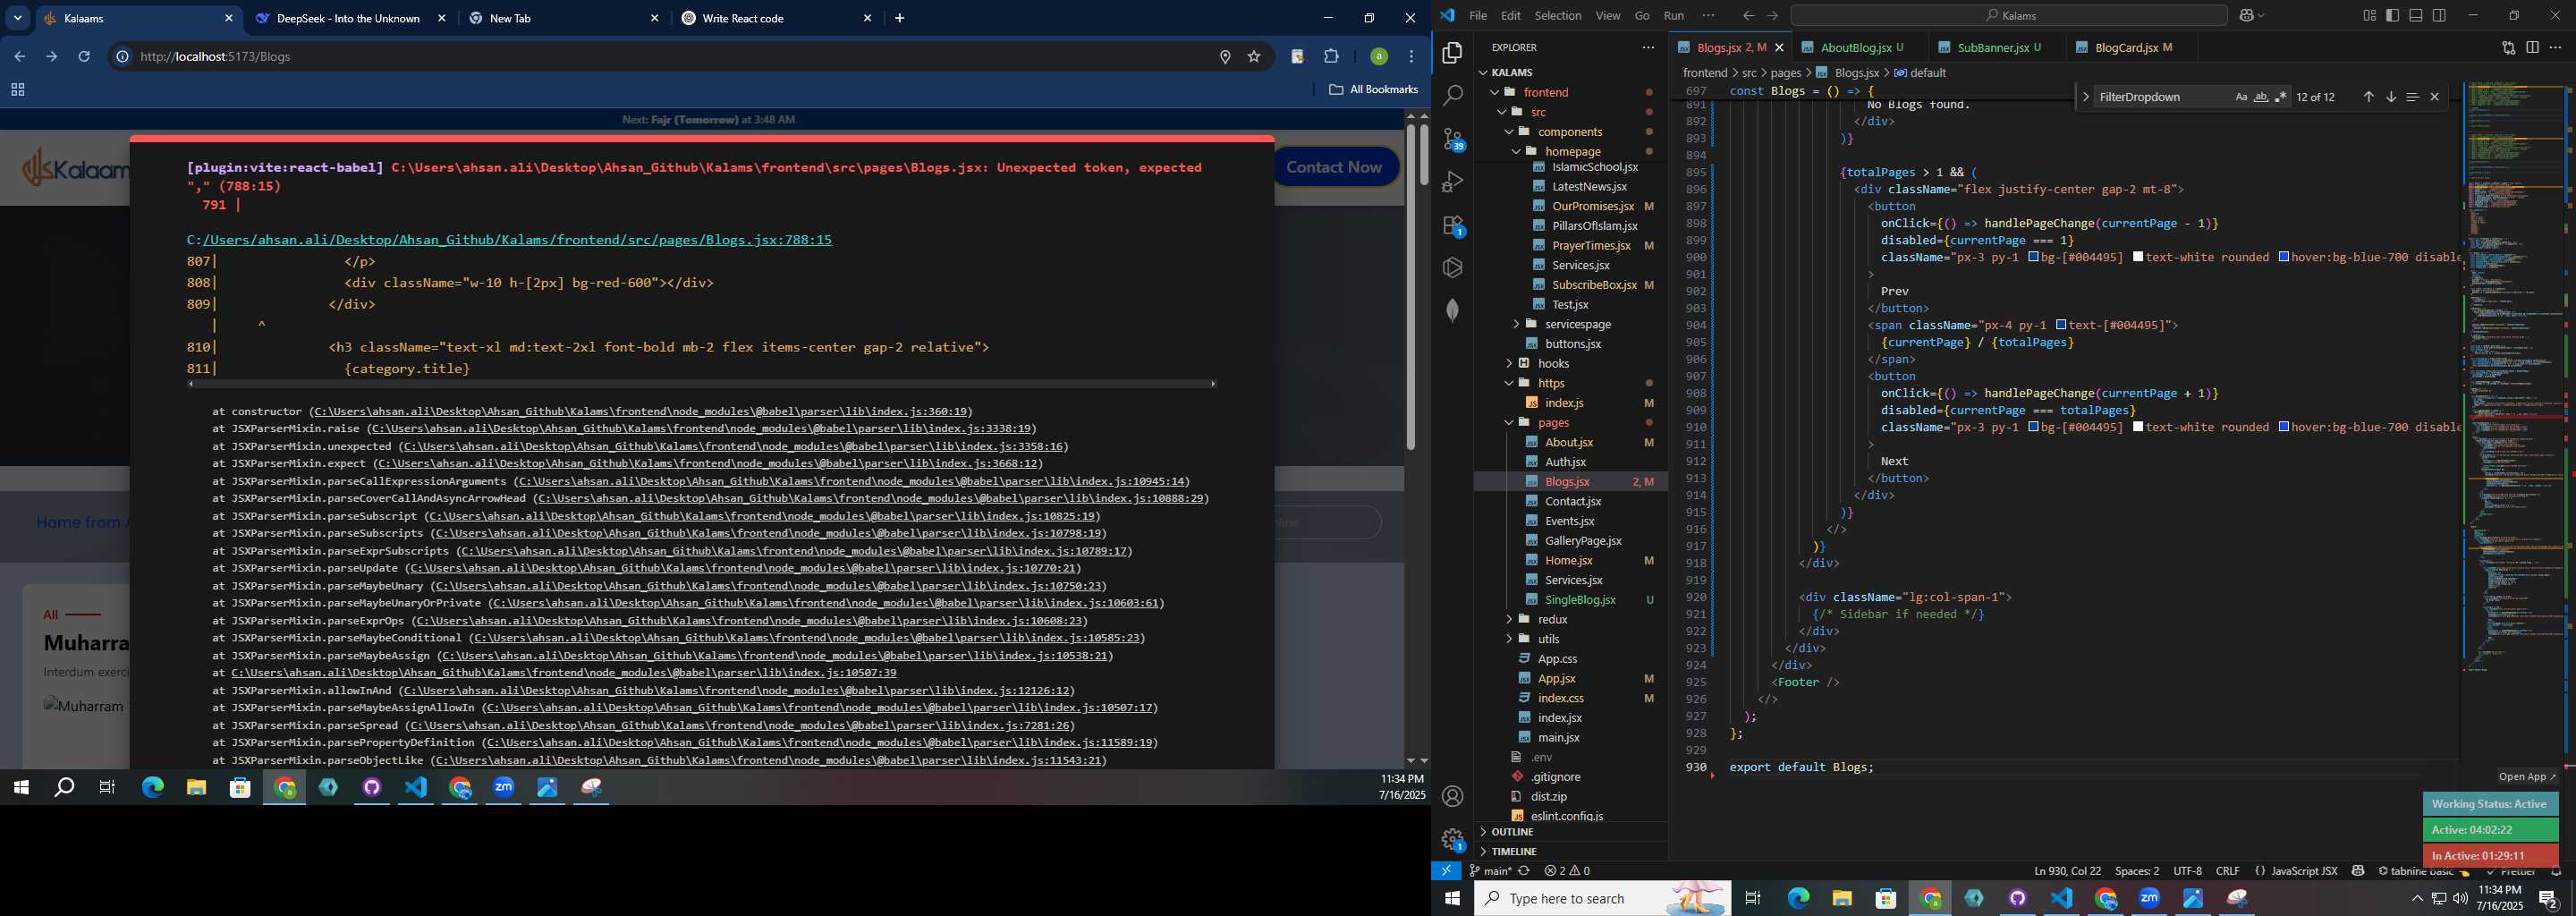Image resolution: width=2576 pixels, height=916 pixels.
Task: Collapse the components folder in Explorer
Action: pyautogui.click(x=1509, y=132)
